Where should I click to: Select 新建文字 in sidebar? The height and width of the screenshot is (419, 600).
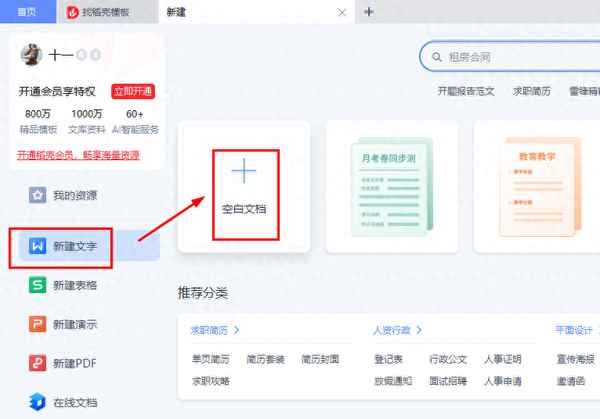tap(89, 246)
